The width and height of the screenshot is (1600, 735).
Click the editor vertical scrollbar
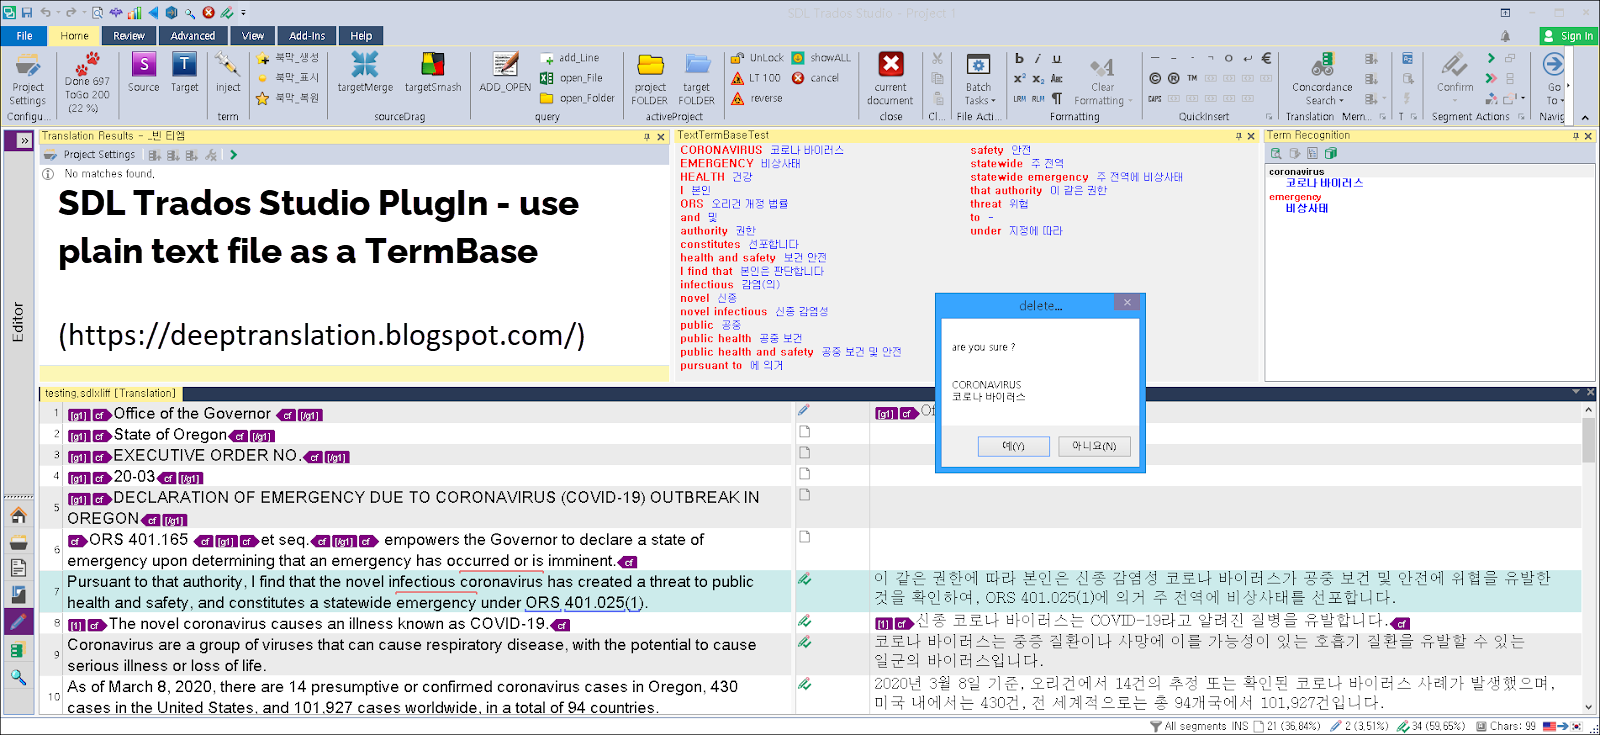coord(1588,557)
